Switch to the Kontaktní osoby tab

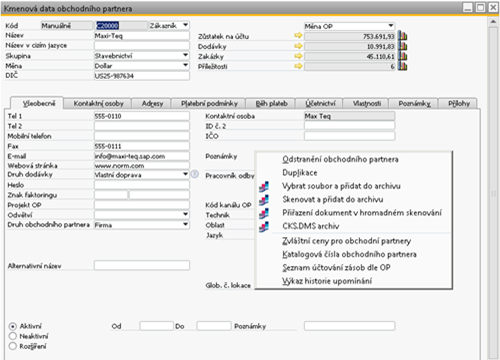(98, 103)
